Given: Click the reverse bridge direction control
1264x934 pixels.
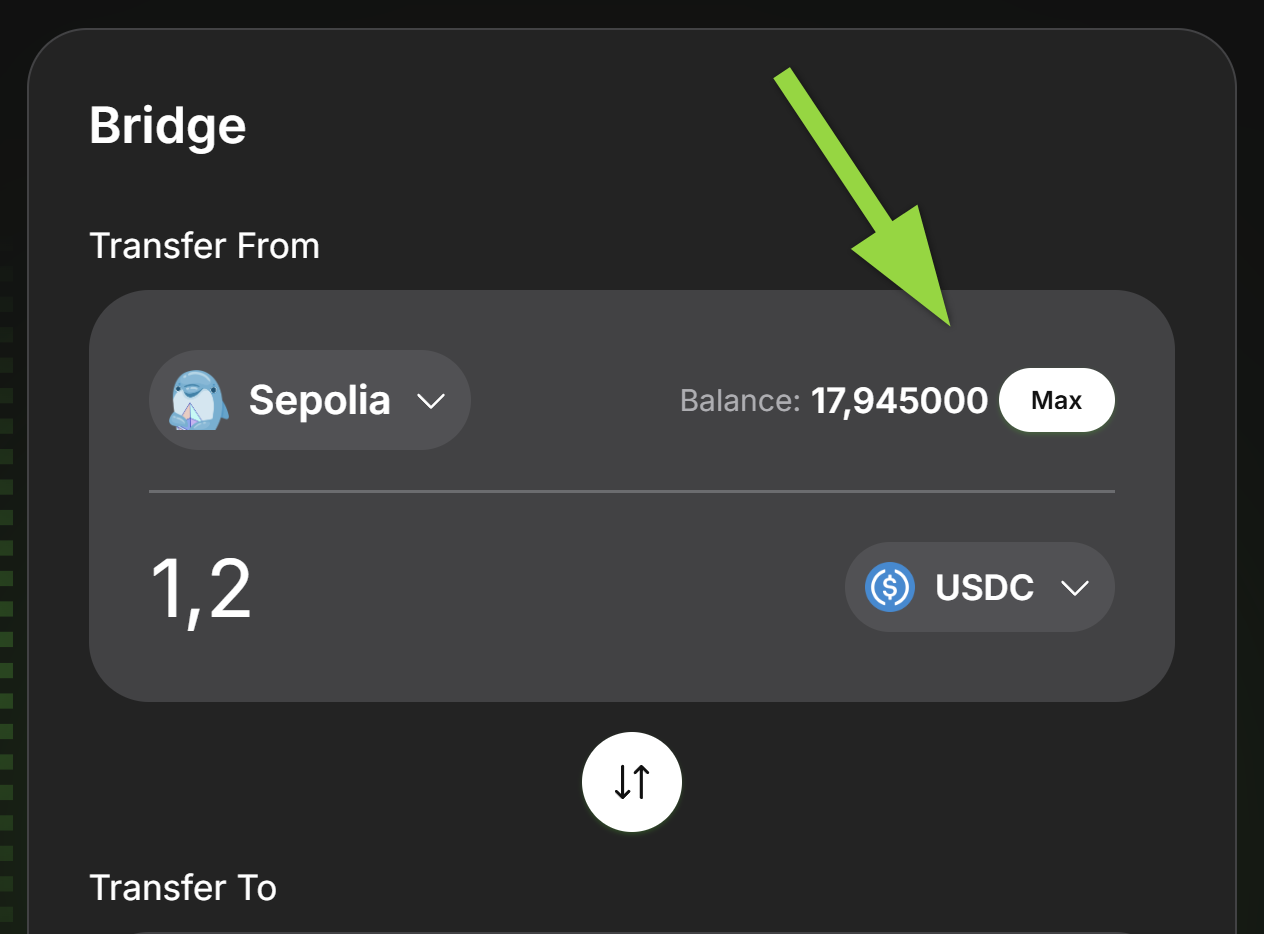Looking at the screenshot, I should (x=632, y=782).
